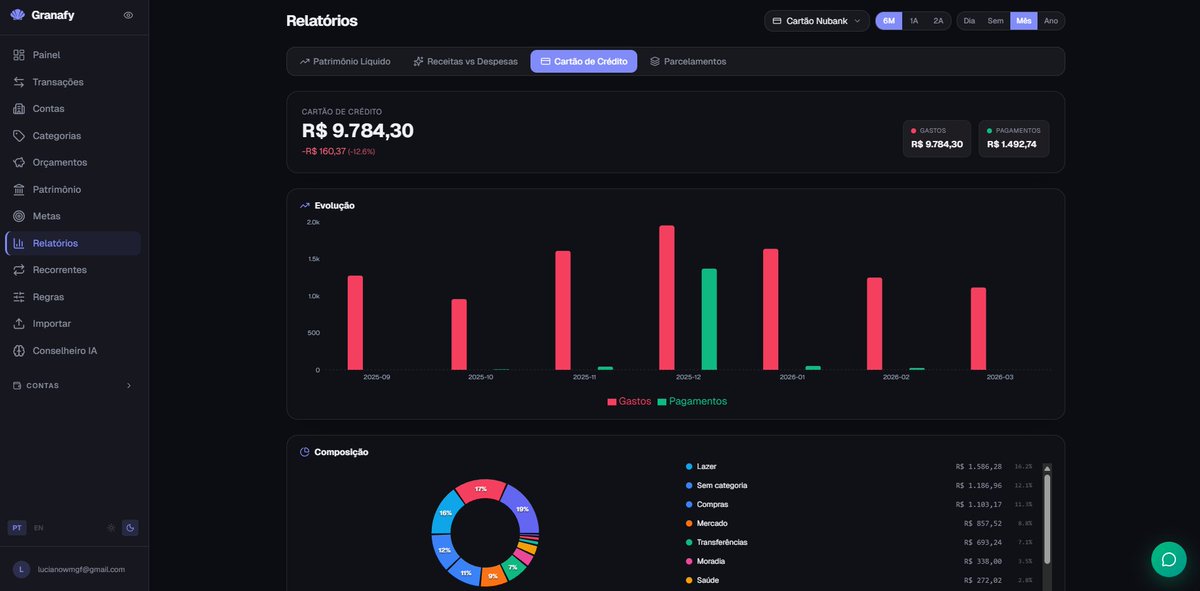Select the Moradia category row
This screenshot has width=1200, height=591.
coord(858,561)
